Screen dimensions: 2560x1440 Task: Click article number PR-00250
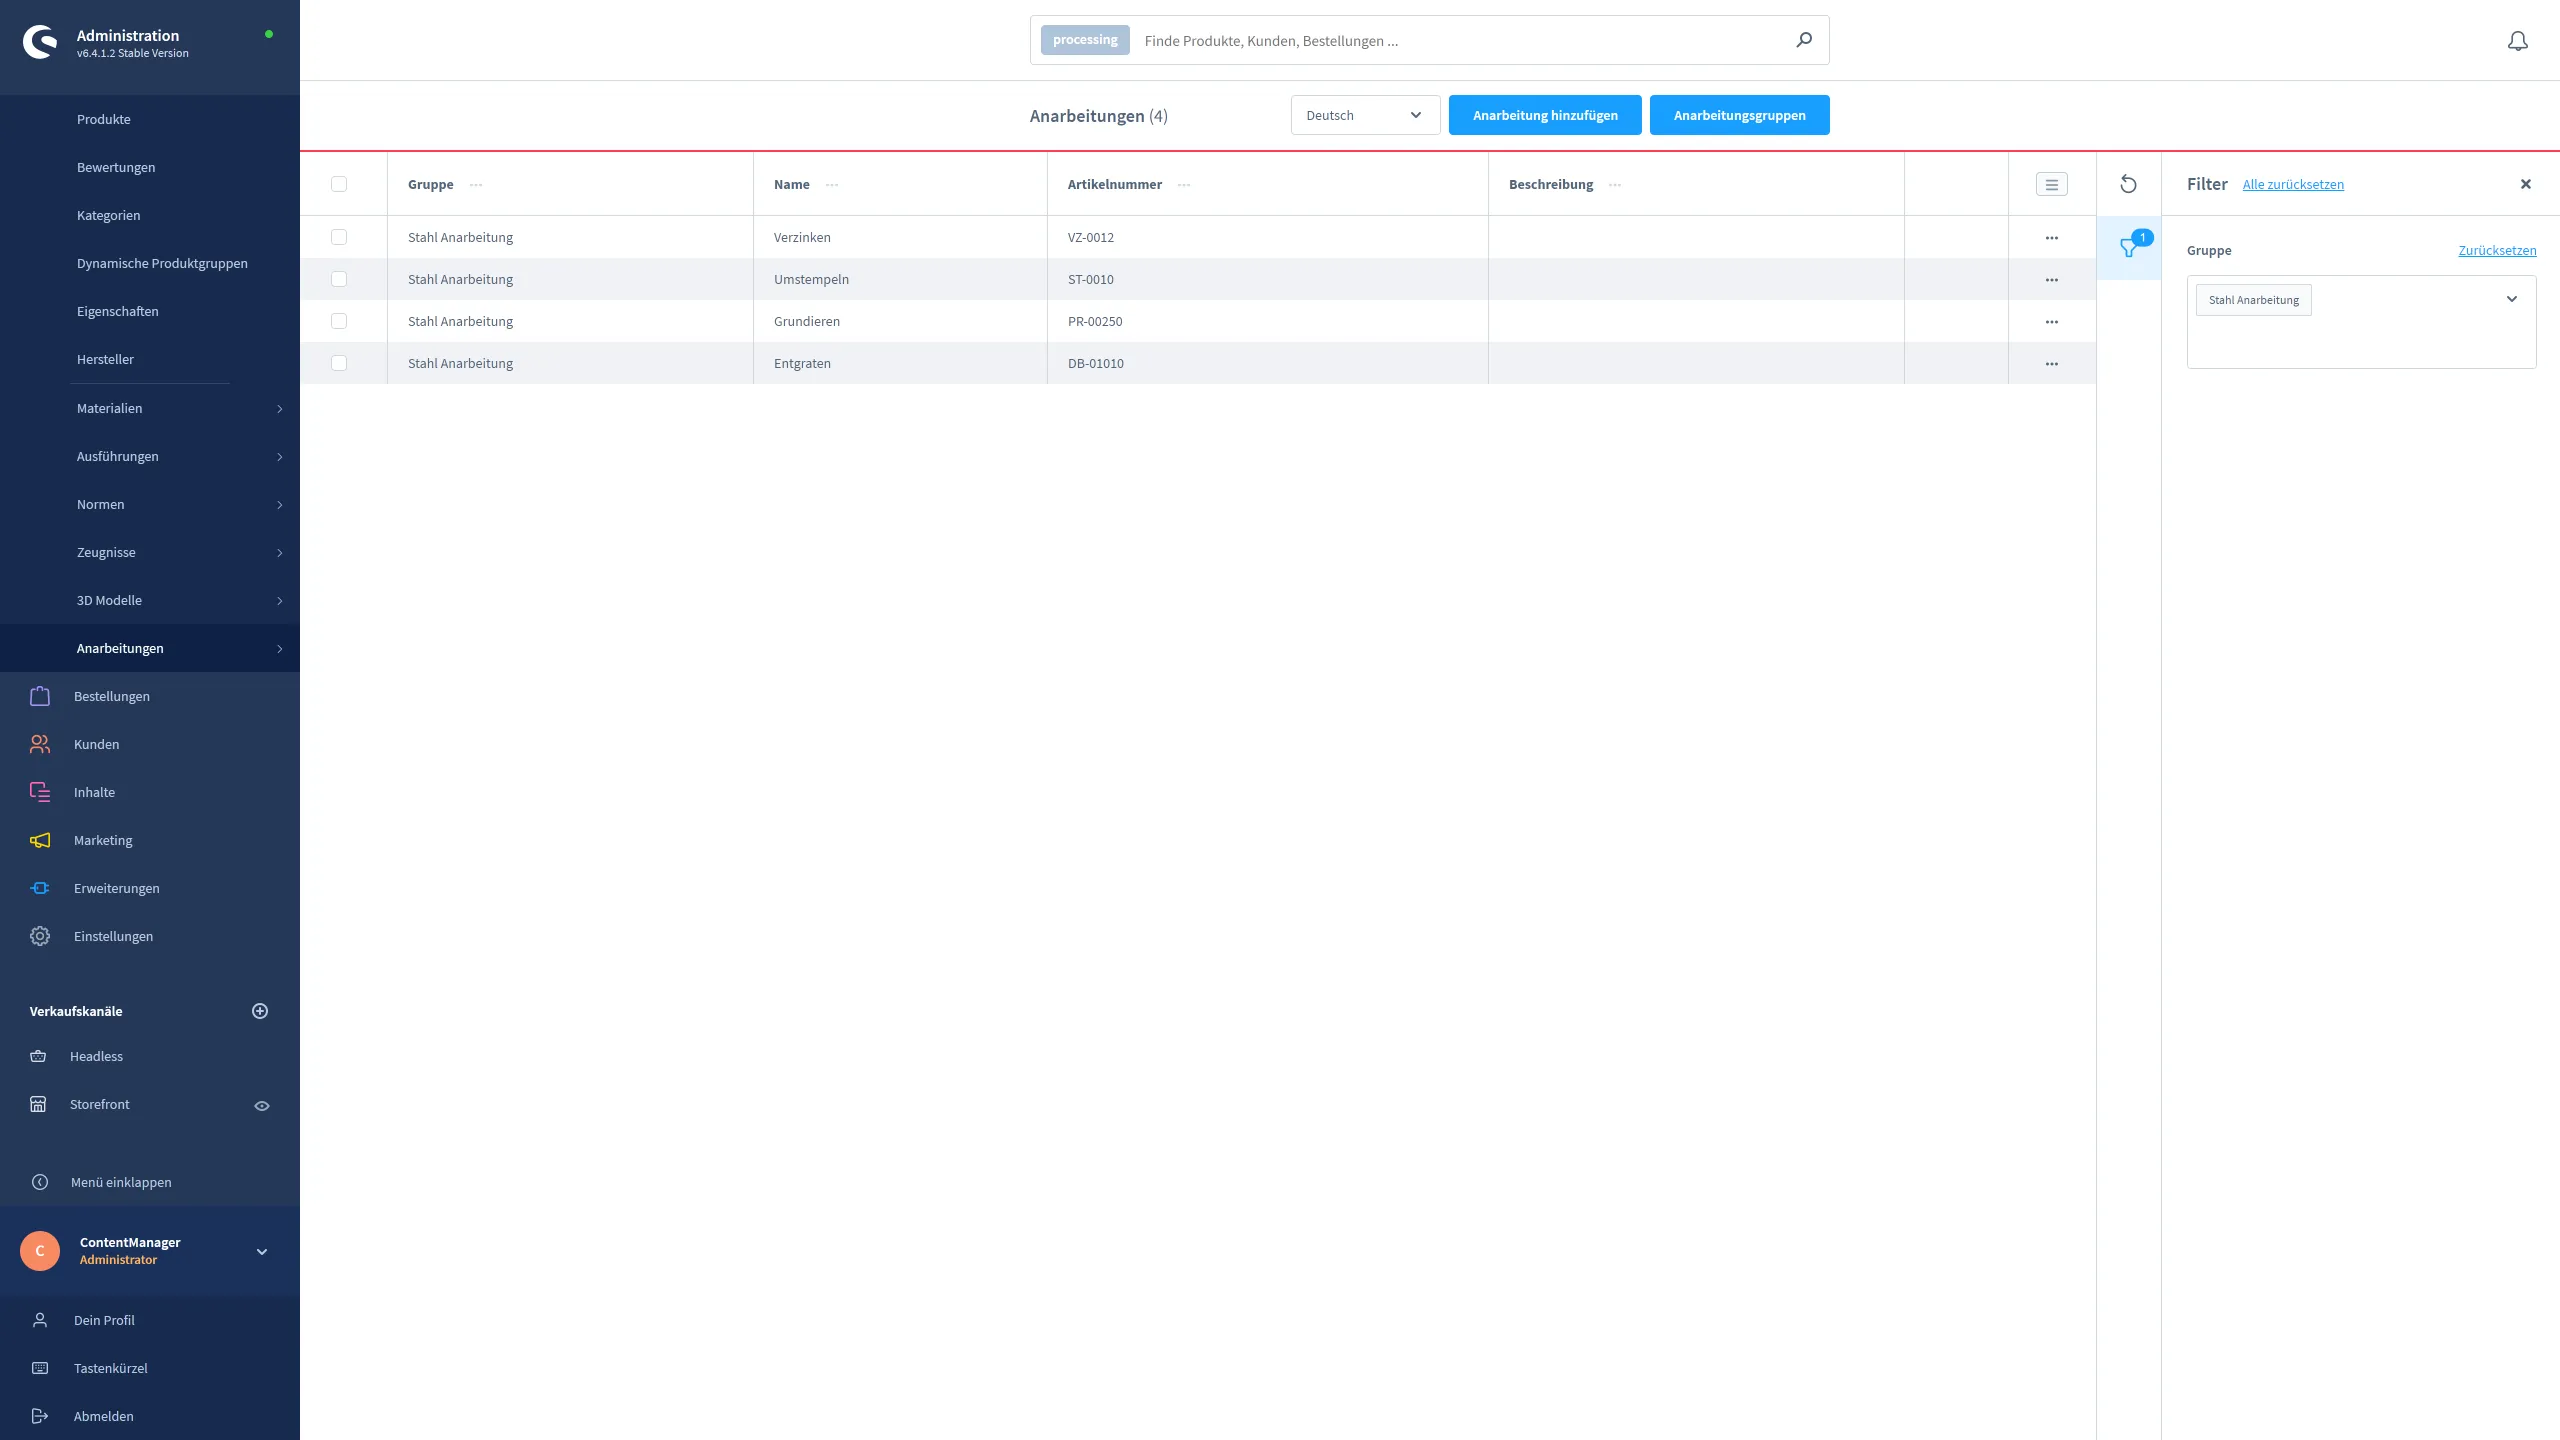[x=1095, y=321]
